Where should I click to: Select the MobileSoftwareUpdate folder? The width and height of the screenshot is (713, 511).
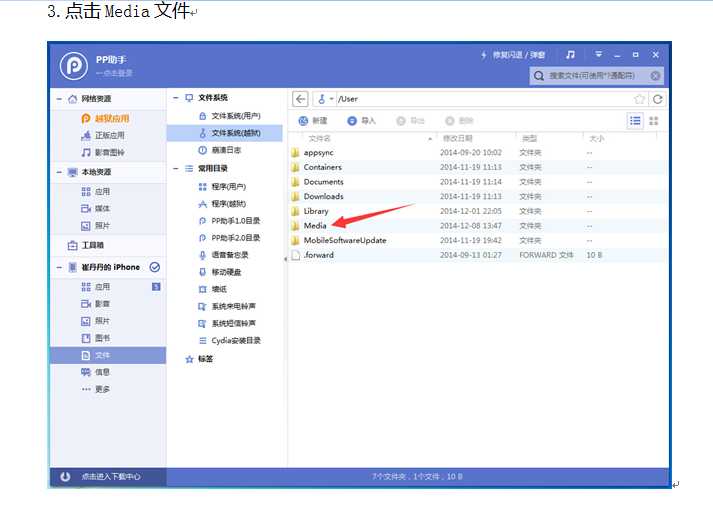click(x=478, y=240)
